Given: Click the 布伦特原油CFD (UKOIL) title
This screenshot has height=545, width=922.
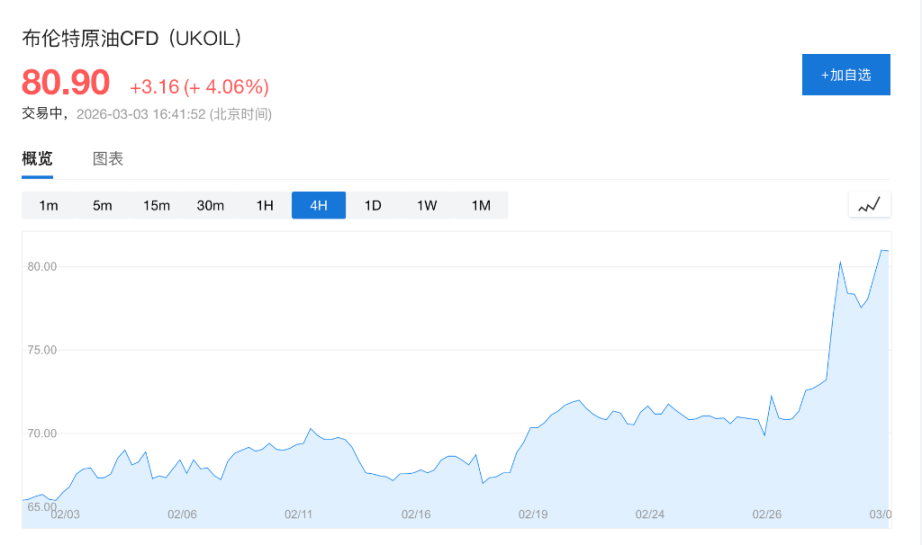Looking at the screenshot, I should click(132, 39).
